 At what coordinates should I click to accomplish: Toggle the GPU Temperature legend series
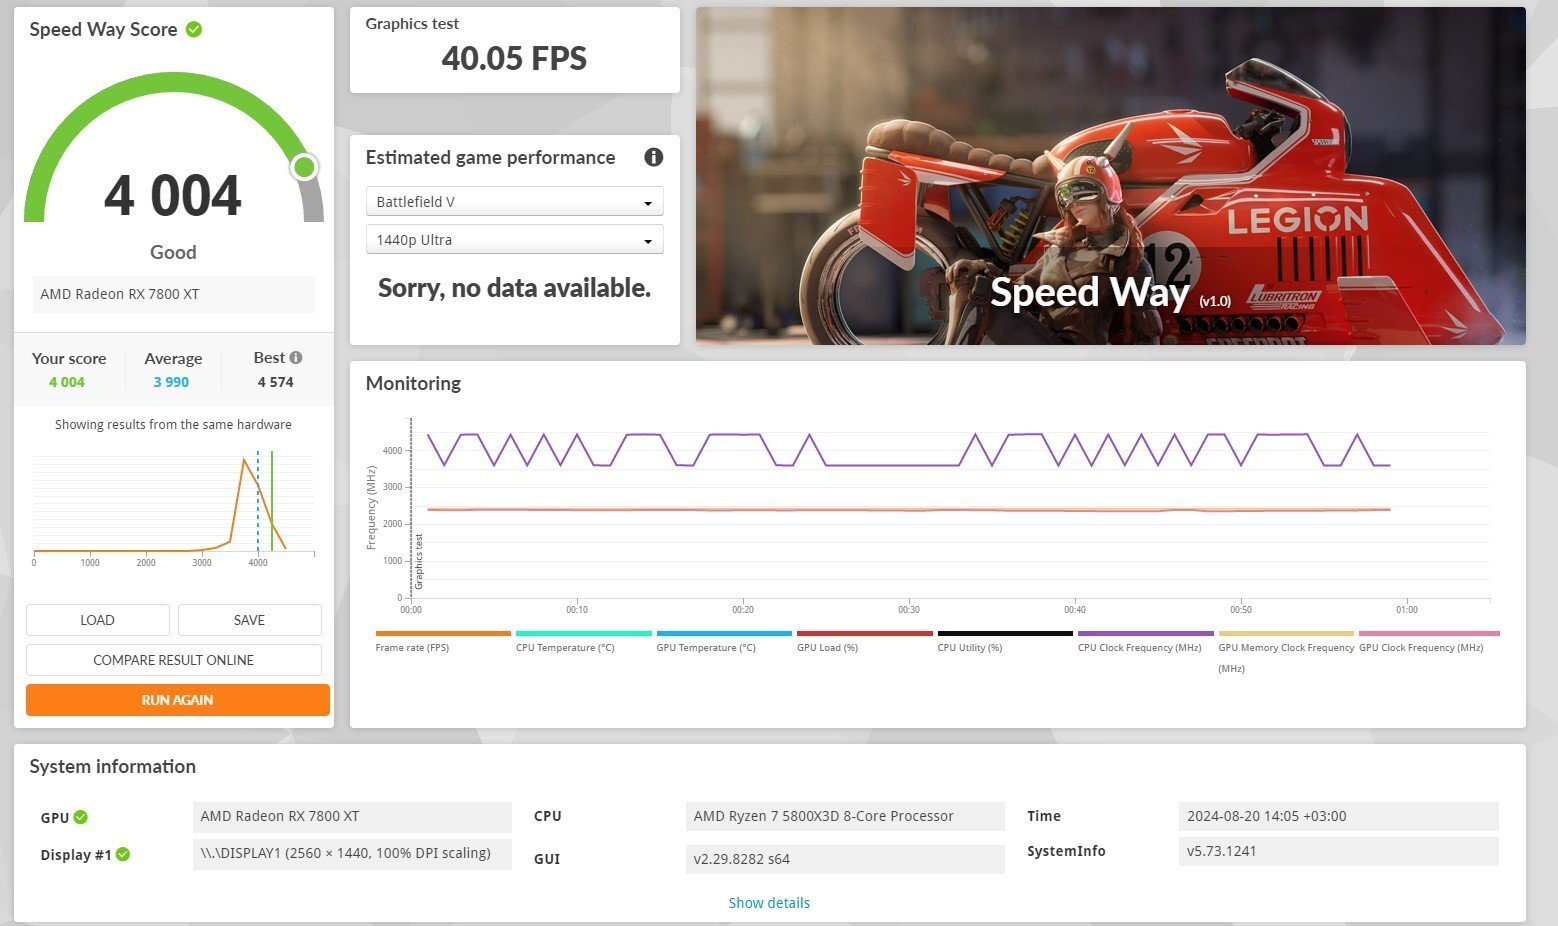tap(724, 641)
